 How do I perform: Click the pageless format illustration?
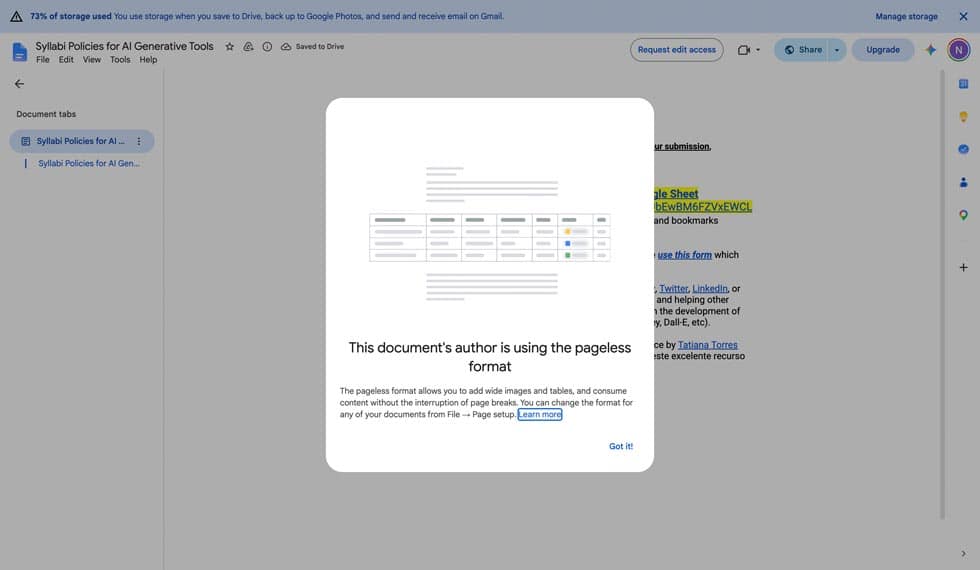(x=490, y=234)
